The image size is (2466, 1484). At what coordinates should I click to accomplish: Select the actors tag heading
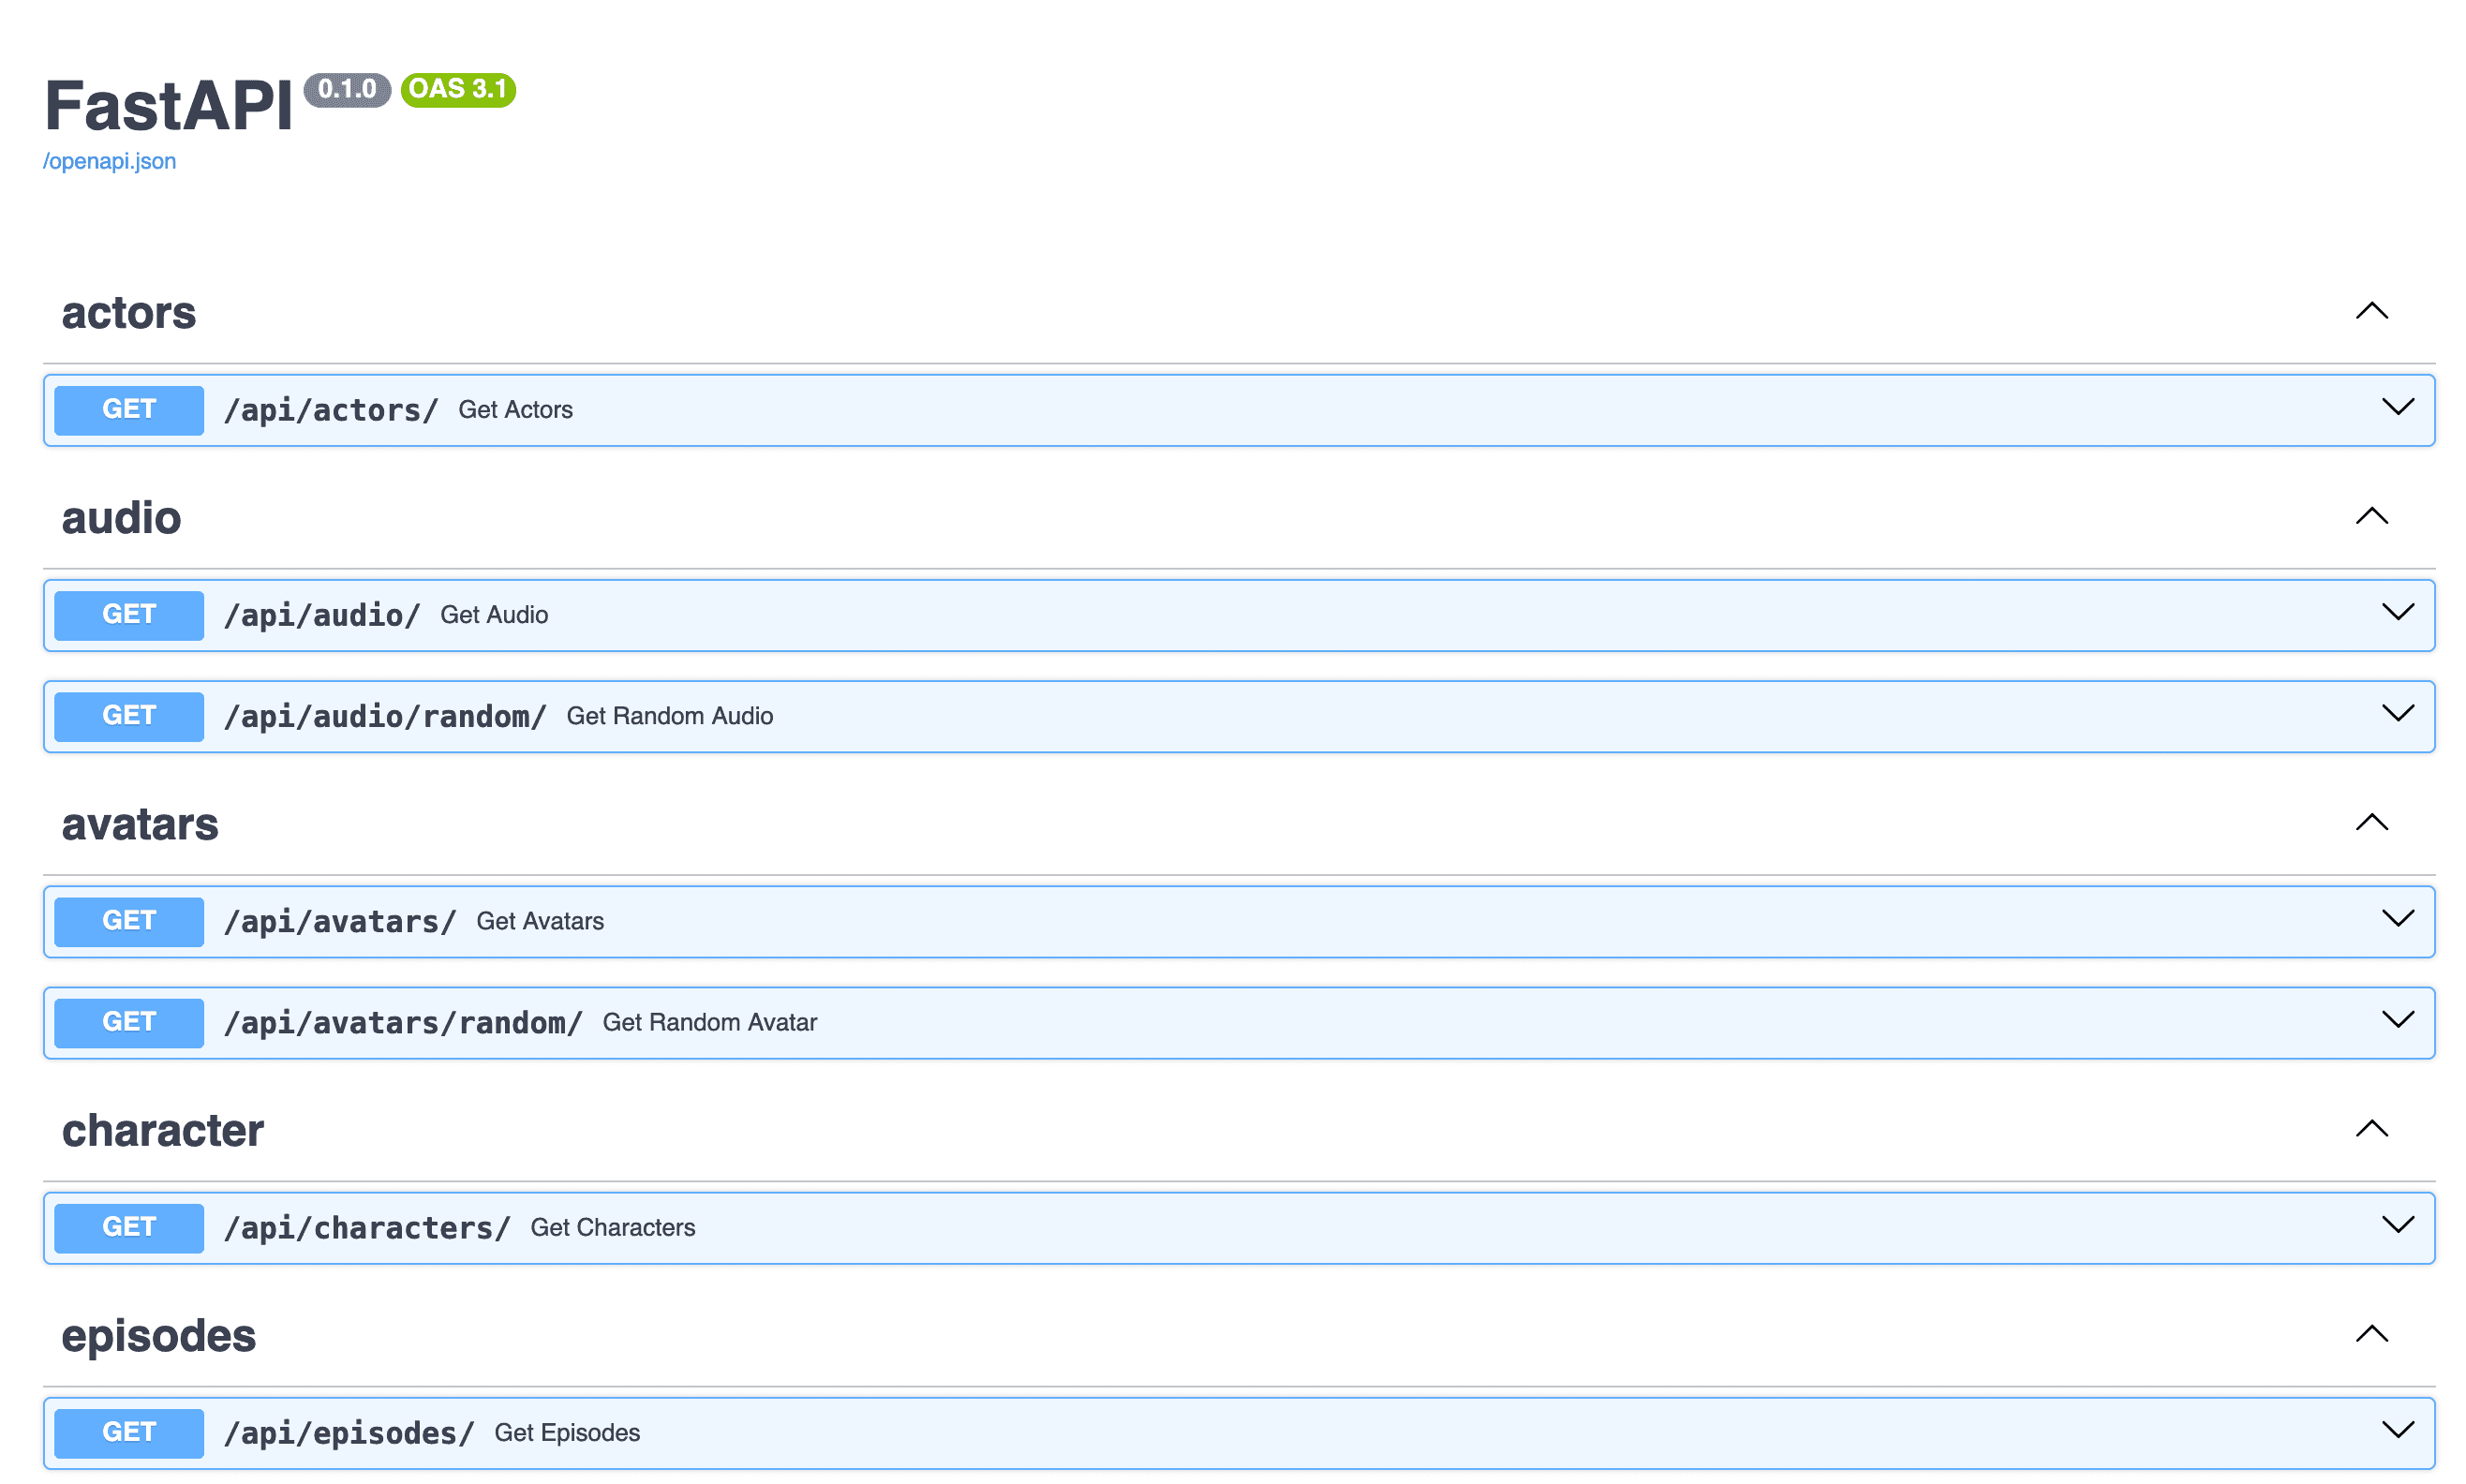tap(129, 313)
